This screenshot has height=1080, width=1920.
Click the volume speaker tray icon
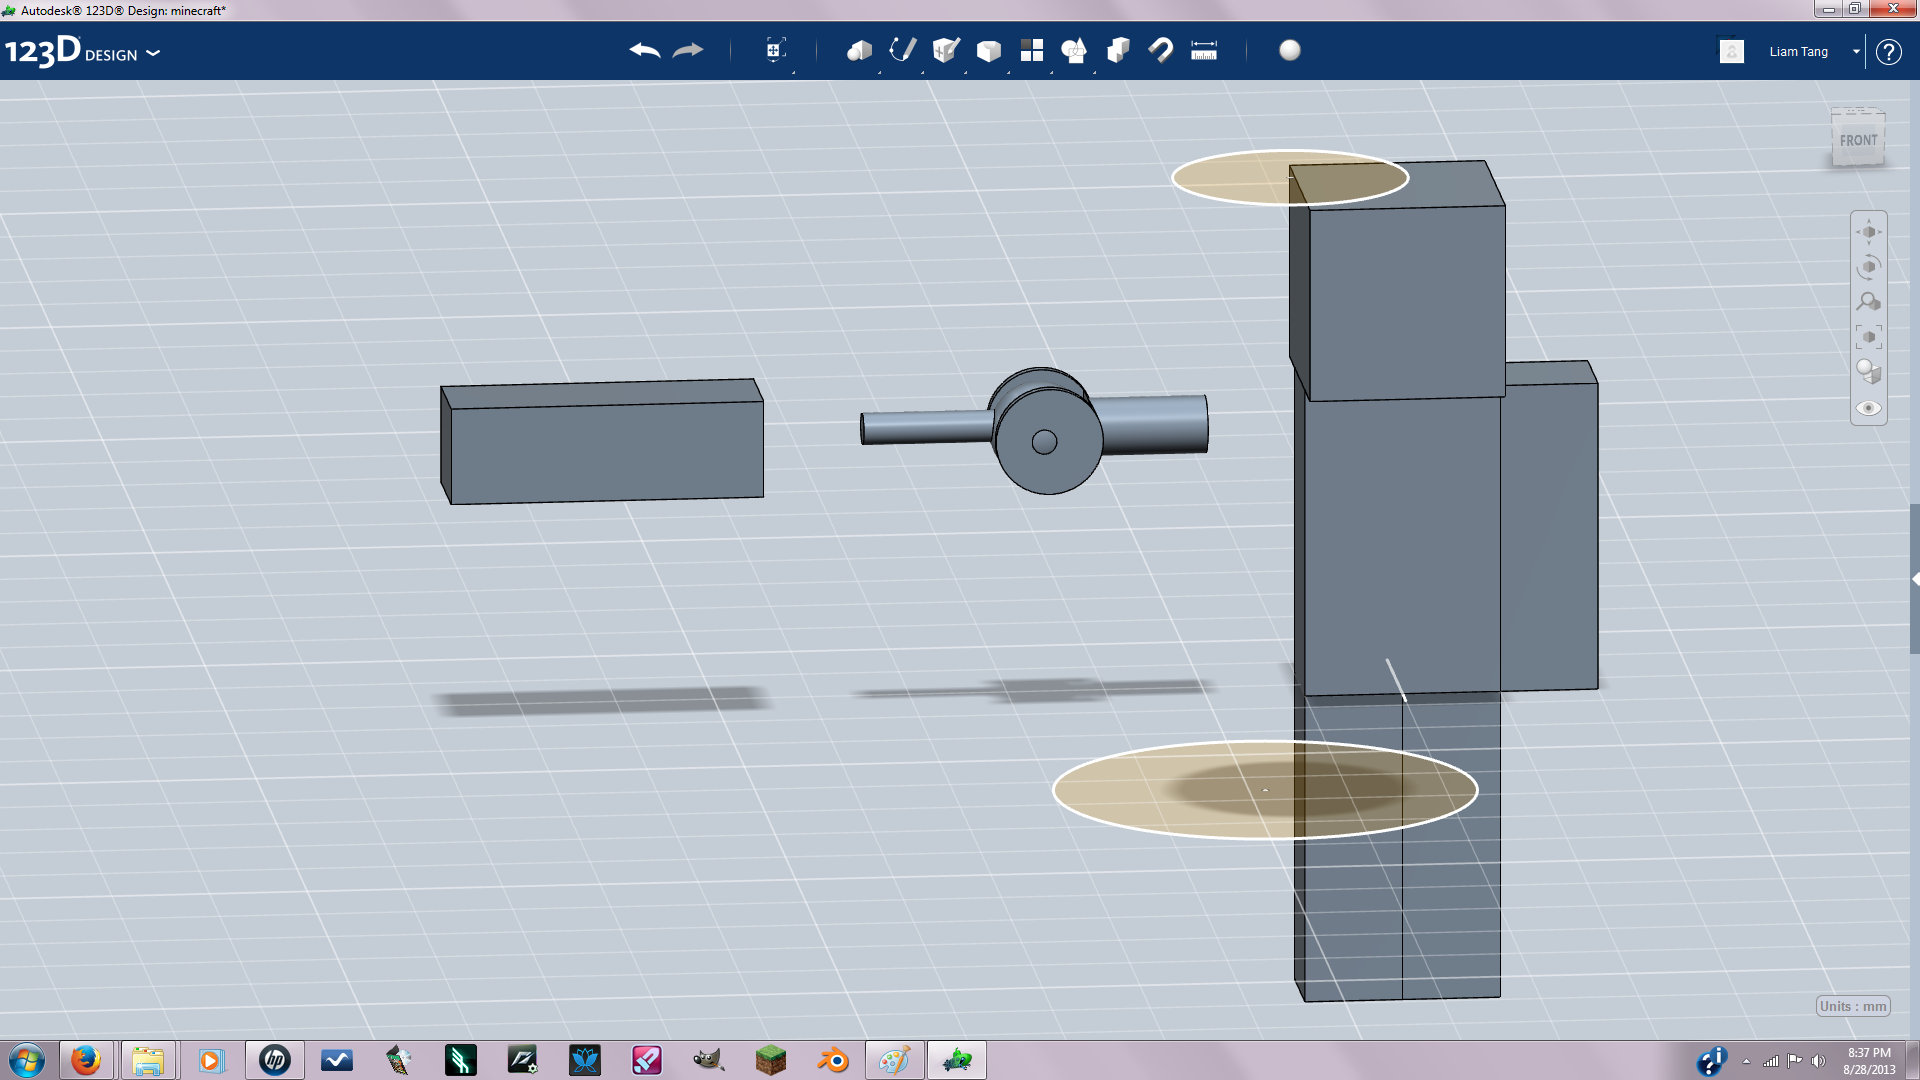coord(1818,1061)
